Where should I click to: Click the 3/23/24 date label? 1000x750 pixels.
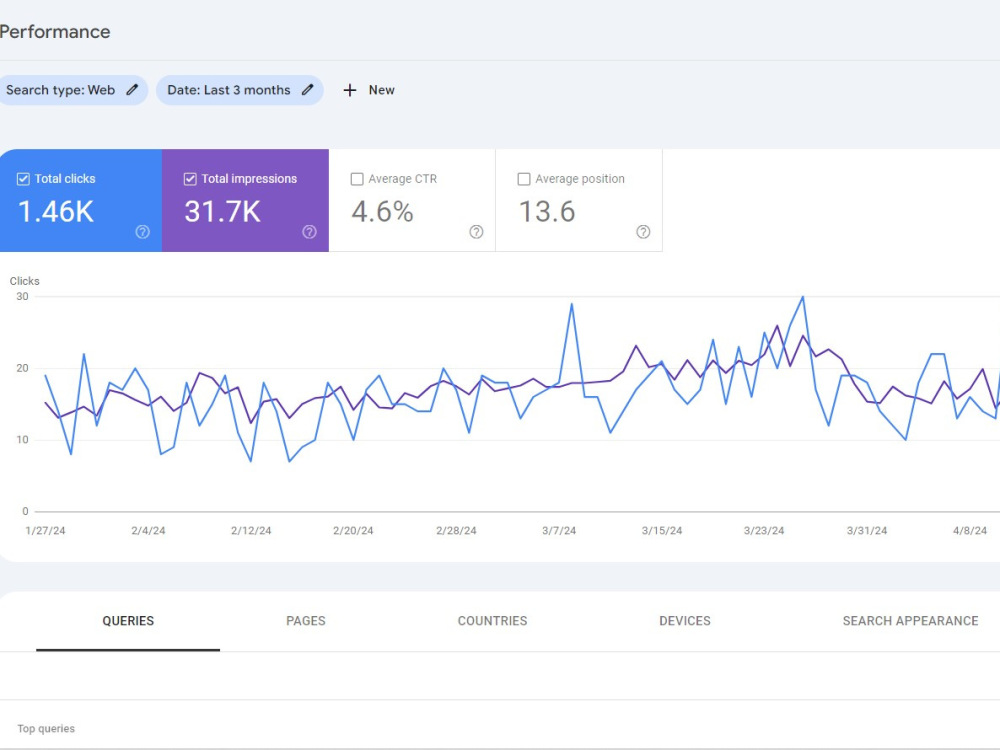764,531
